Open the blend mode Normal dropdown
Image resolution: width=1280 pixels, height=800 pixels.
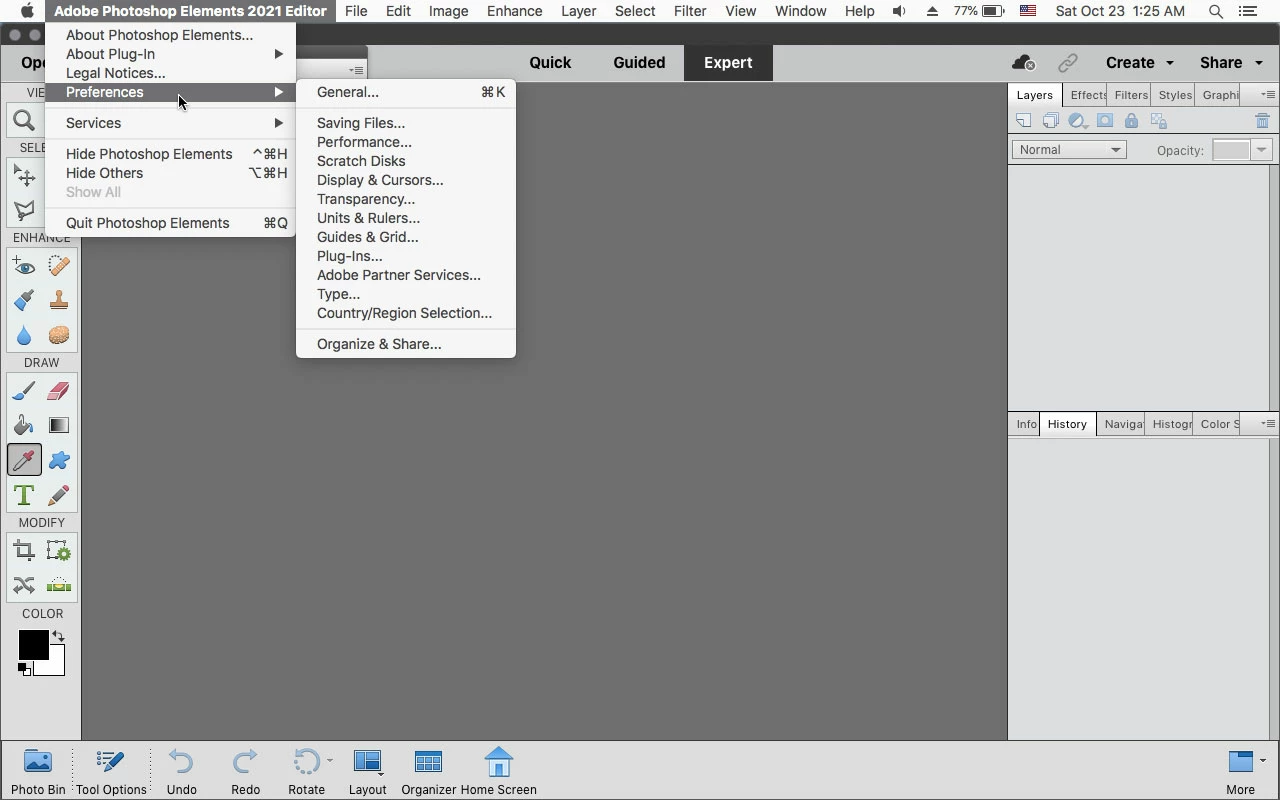tap(1069, 150)
